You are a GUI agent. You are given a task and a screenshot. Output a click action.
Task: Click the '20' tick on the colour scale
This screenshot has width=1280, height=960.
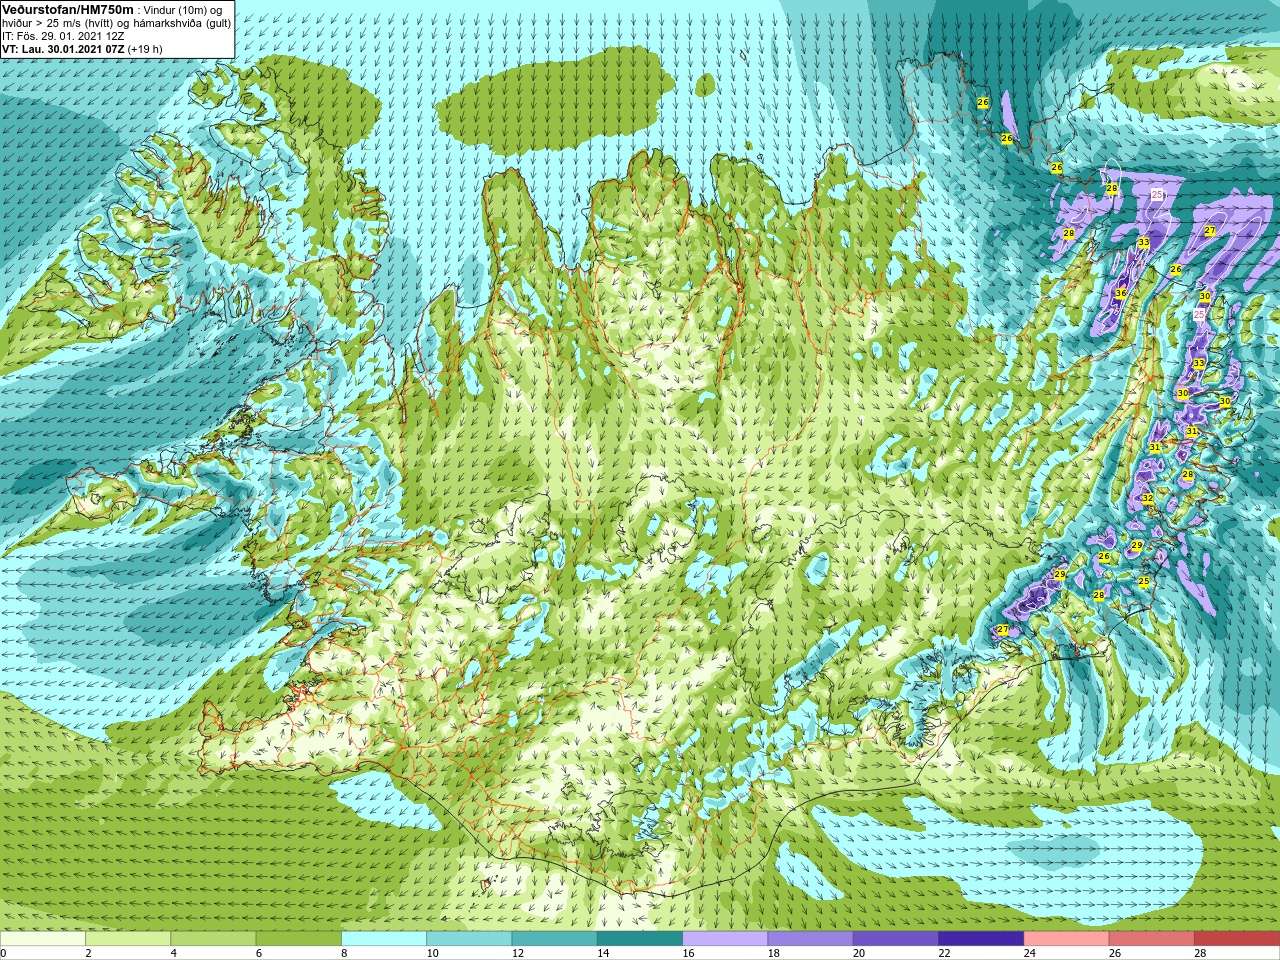(859, 953)
